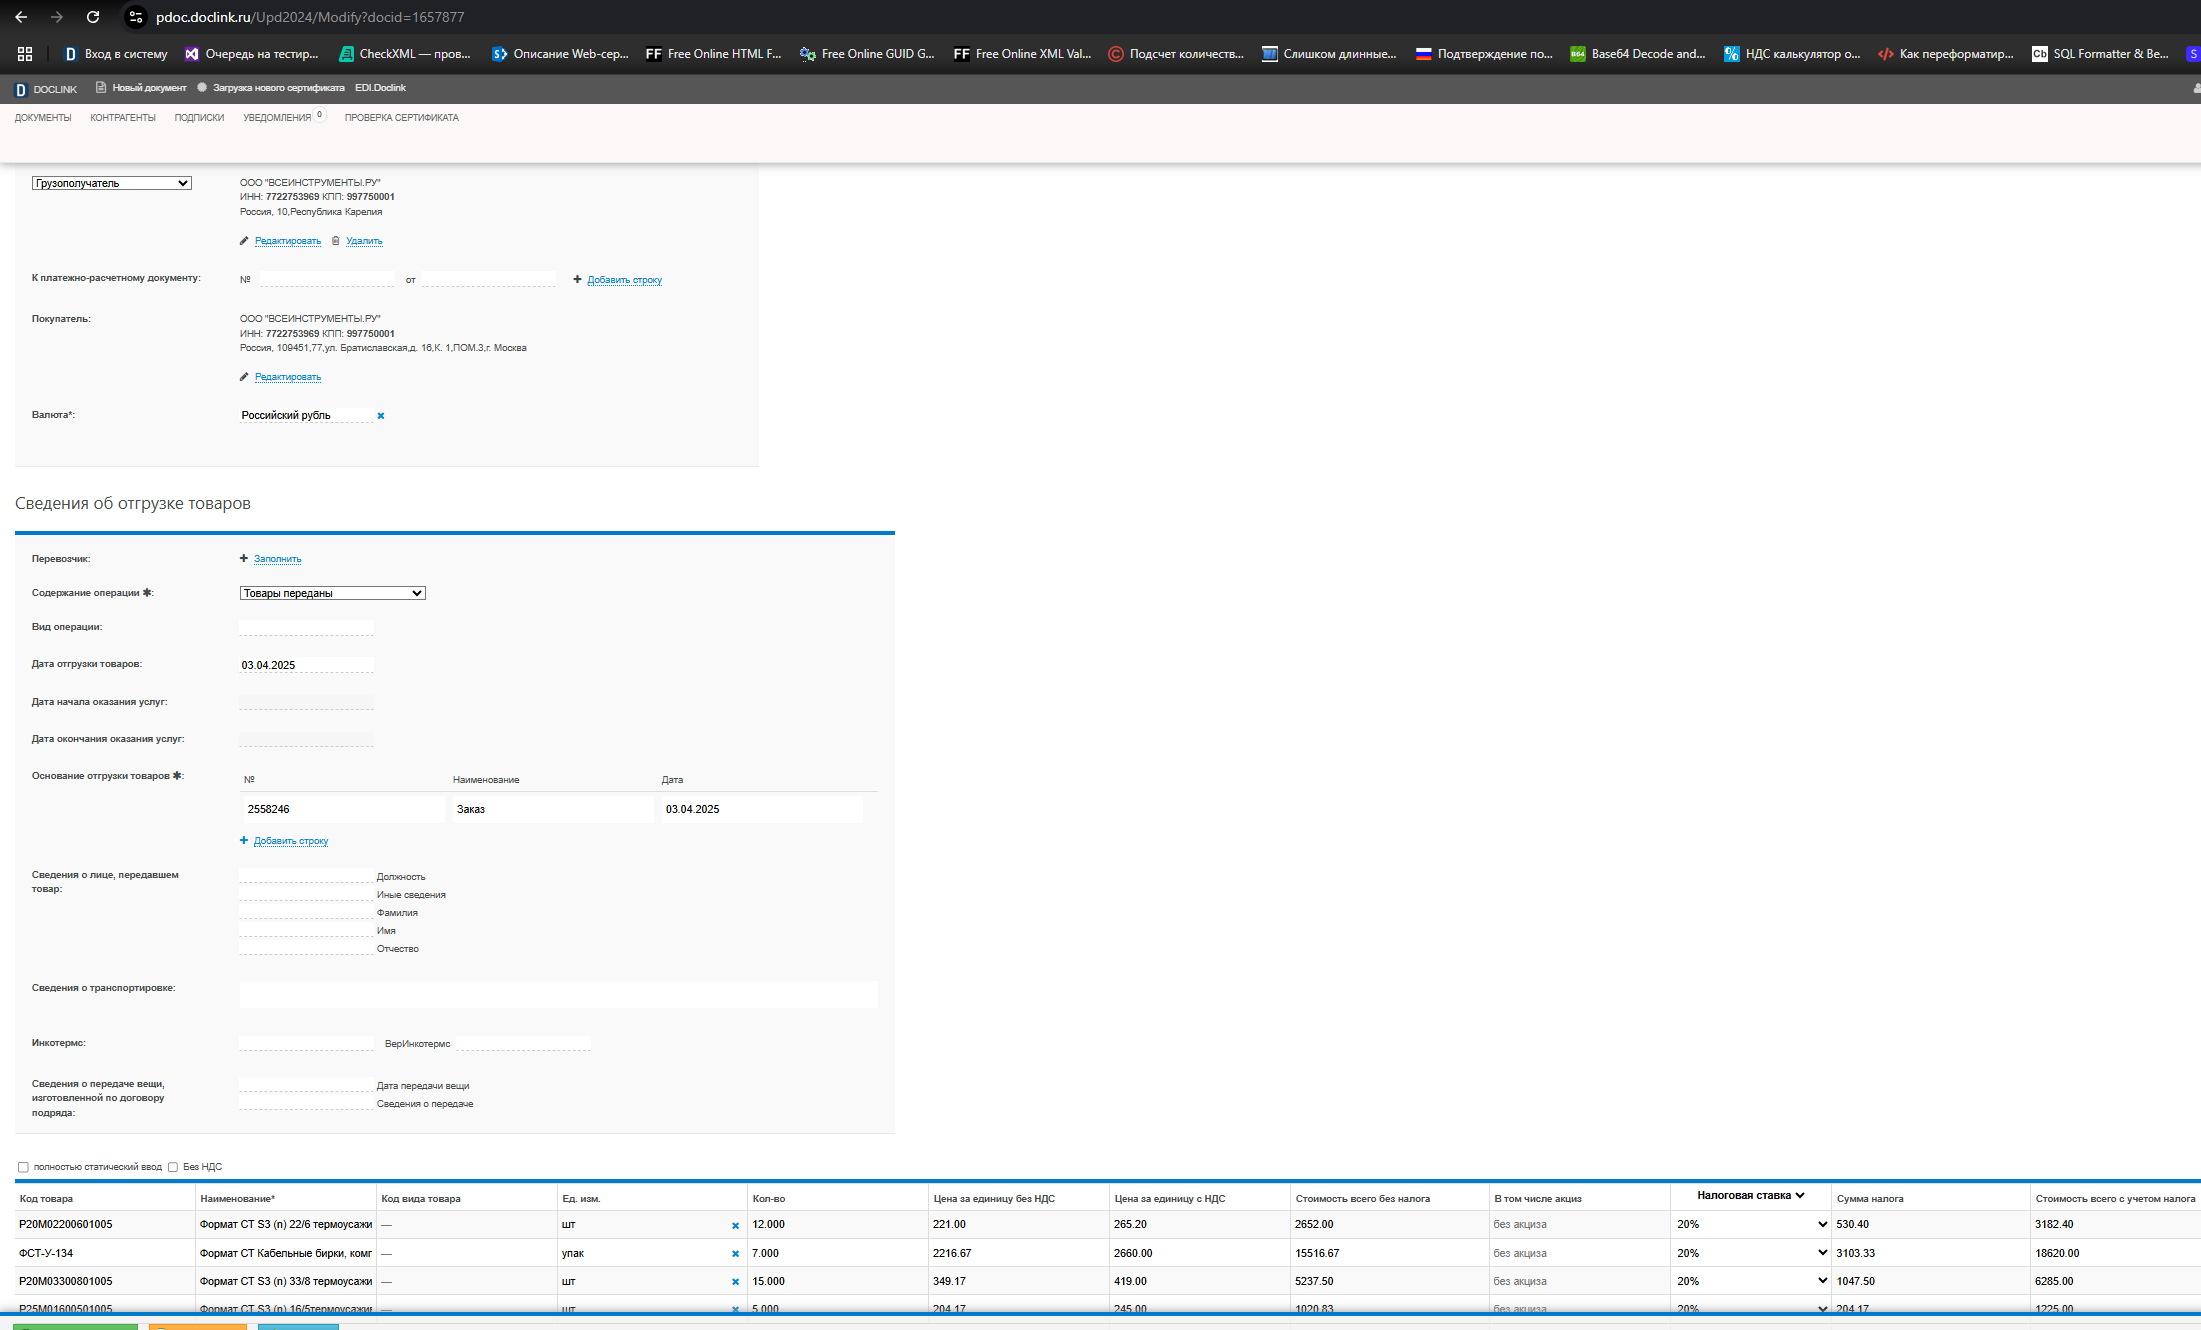Viewport: 2201px width, 1330px height.
Task: Open the SQL Formatter bookmark
Action: (2100, 54)
